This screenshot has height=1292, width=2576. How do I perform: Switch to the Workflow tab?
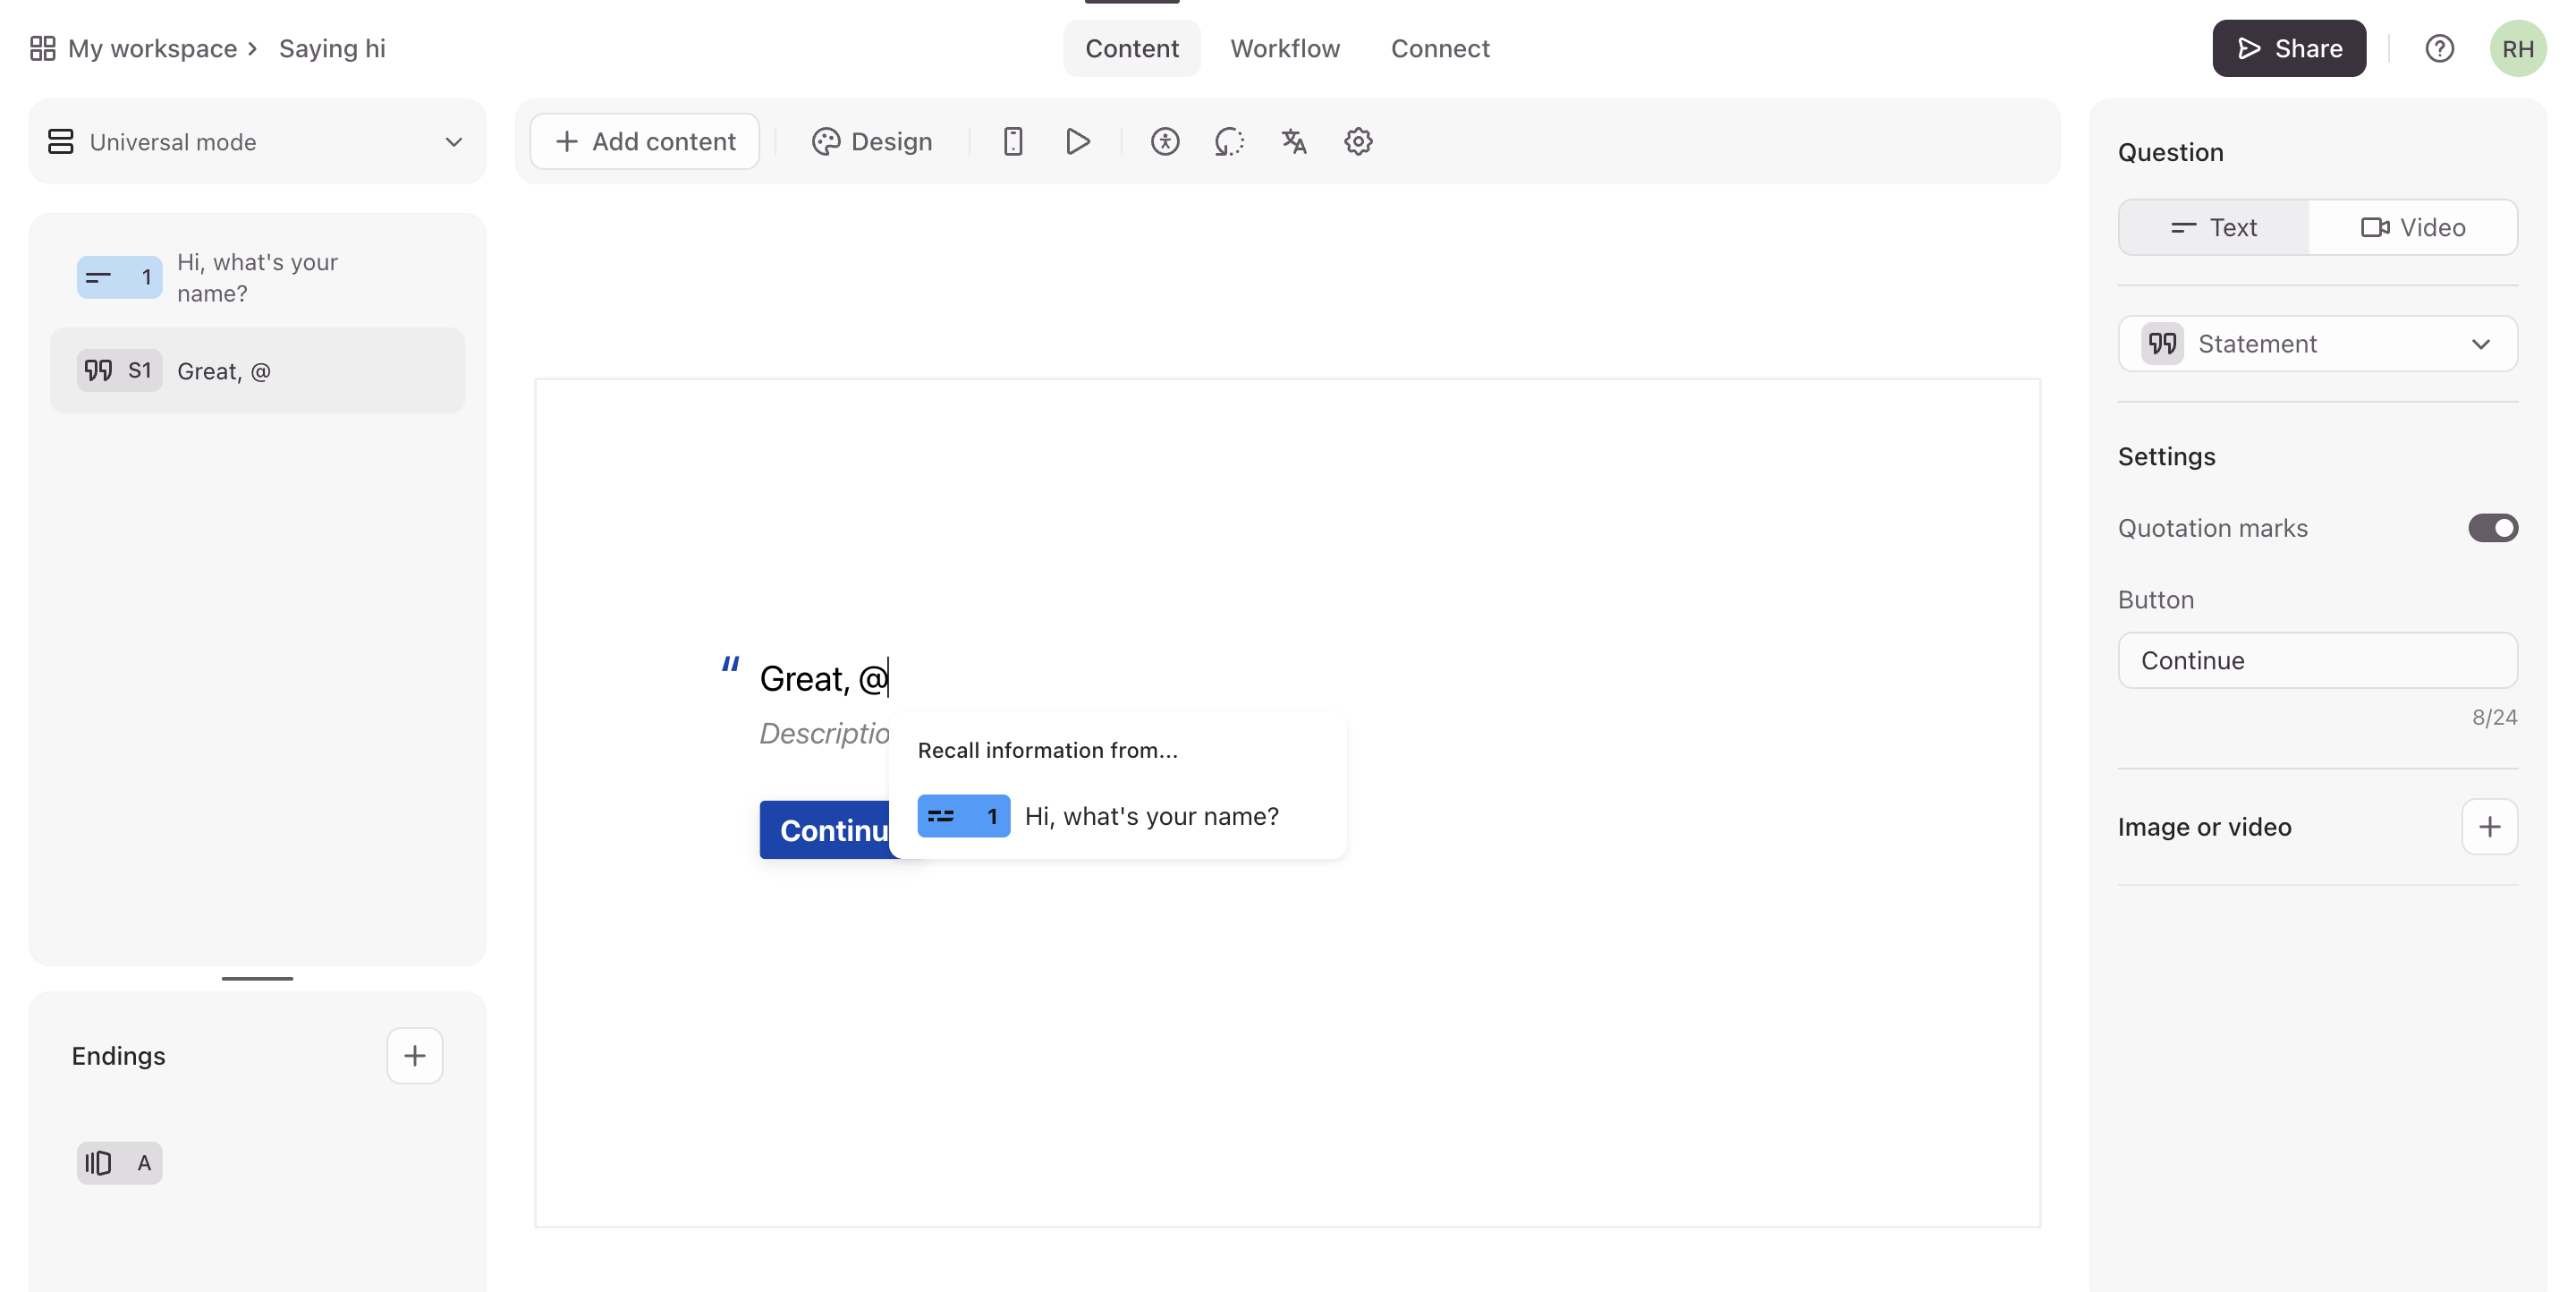click(x=1285, y=48)
